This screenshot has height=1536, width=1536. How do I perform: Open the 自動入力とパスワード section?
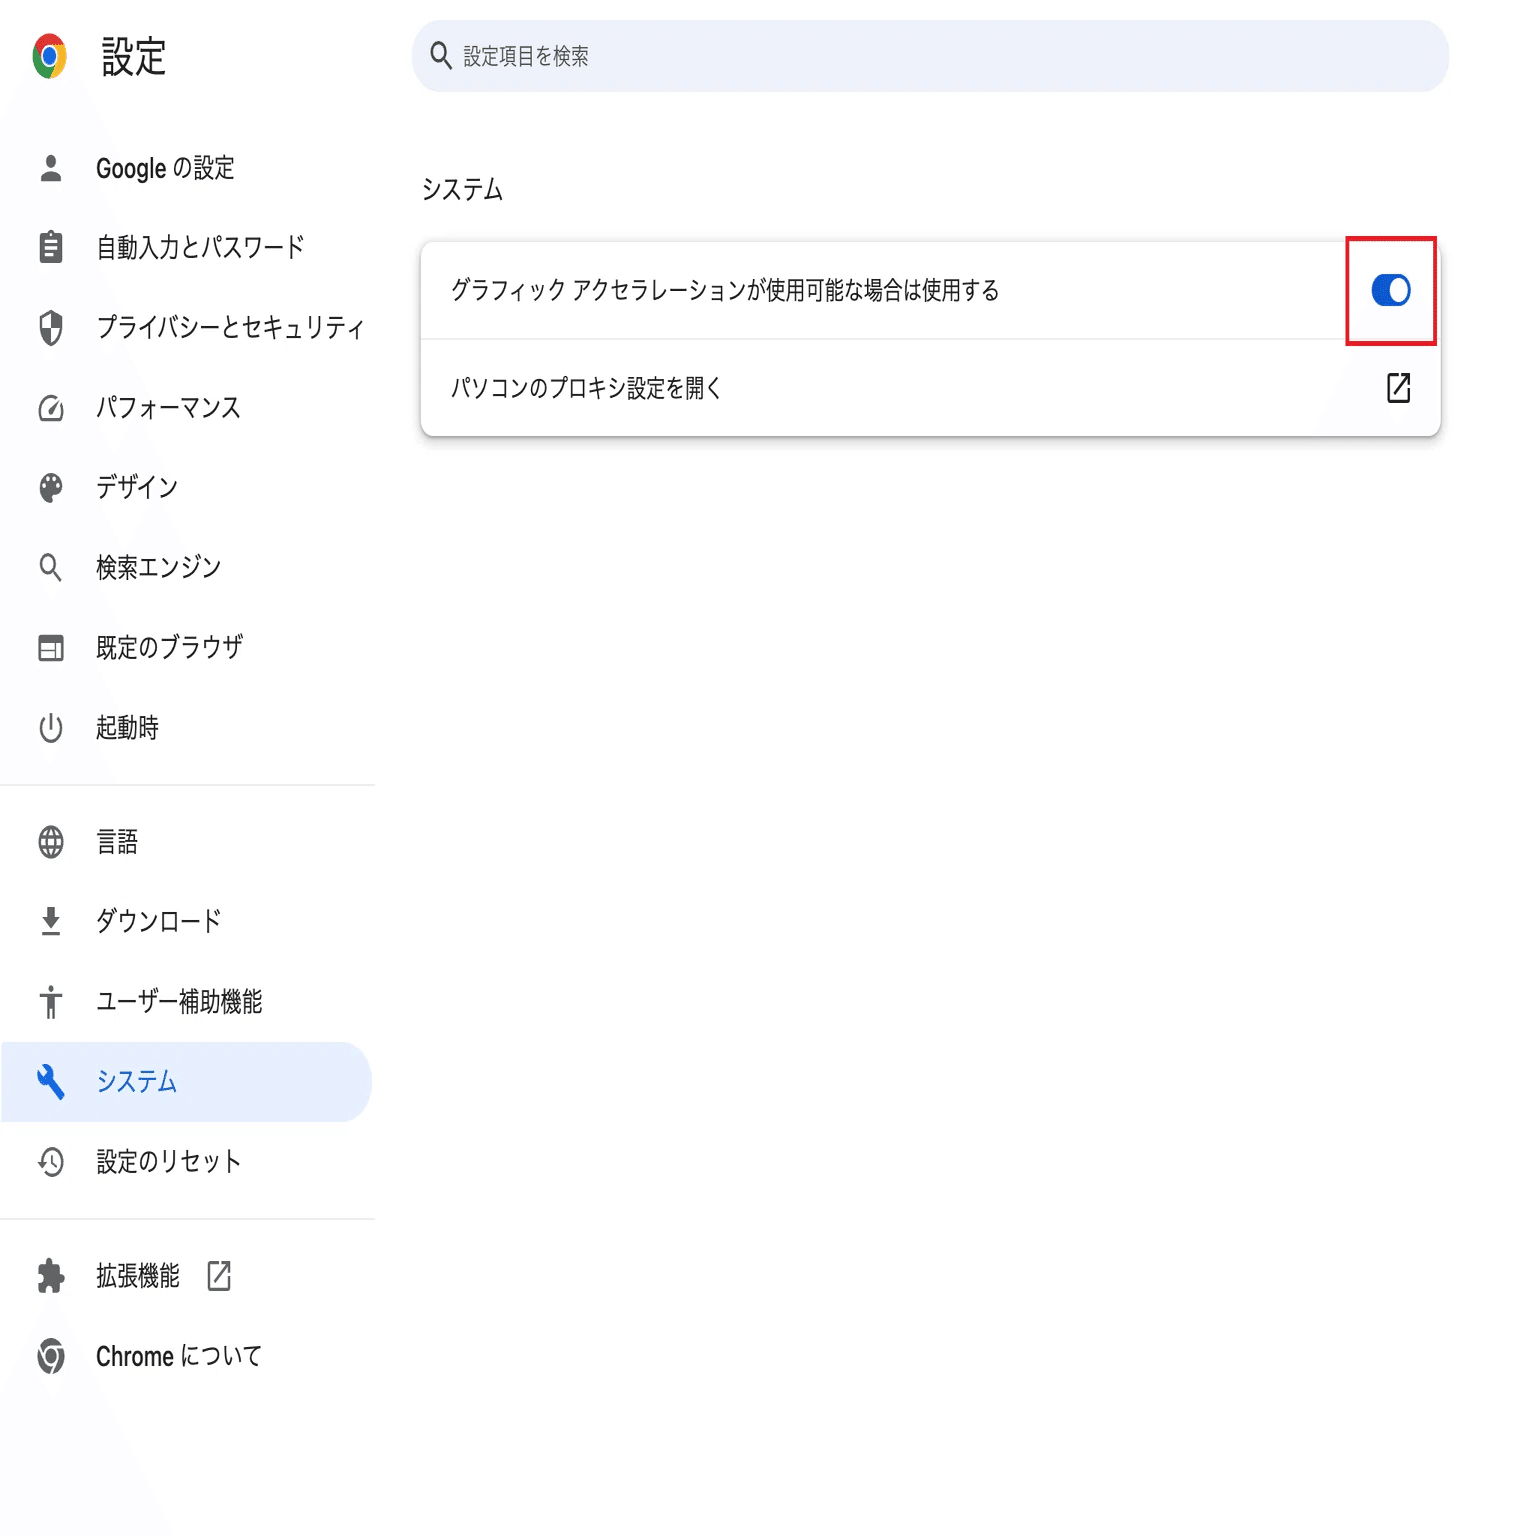(x=200, y=247)
